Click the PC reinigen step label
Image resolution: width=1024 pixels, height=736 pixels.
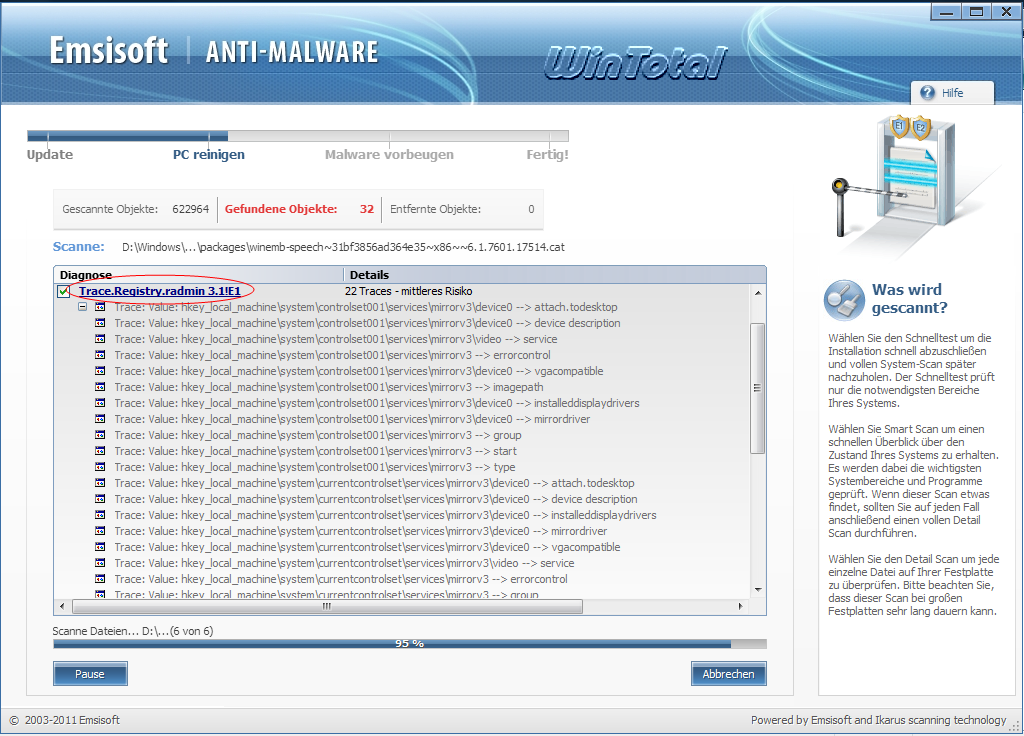[209, 155]
